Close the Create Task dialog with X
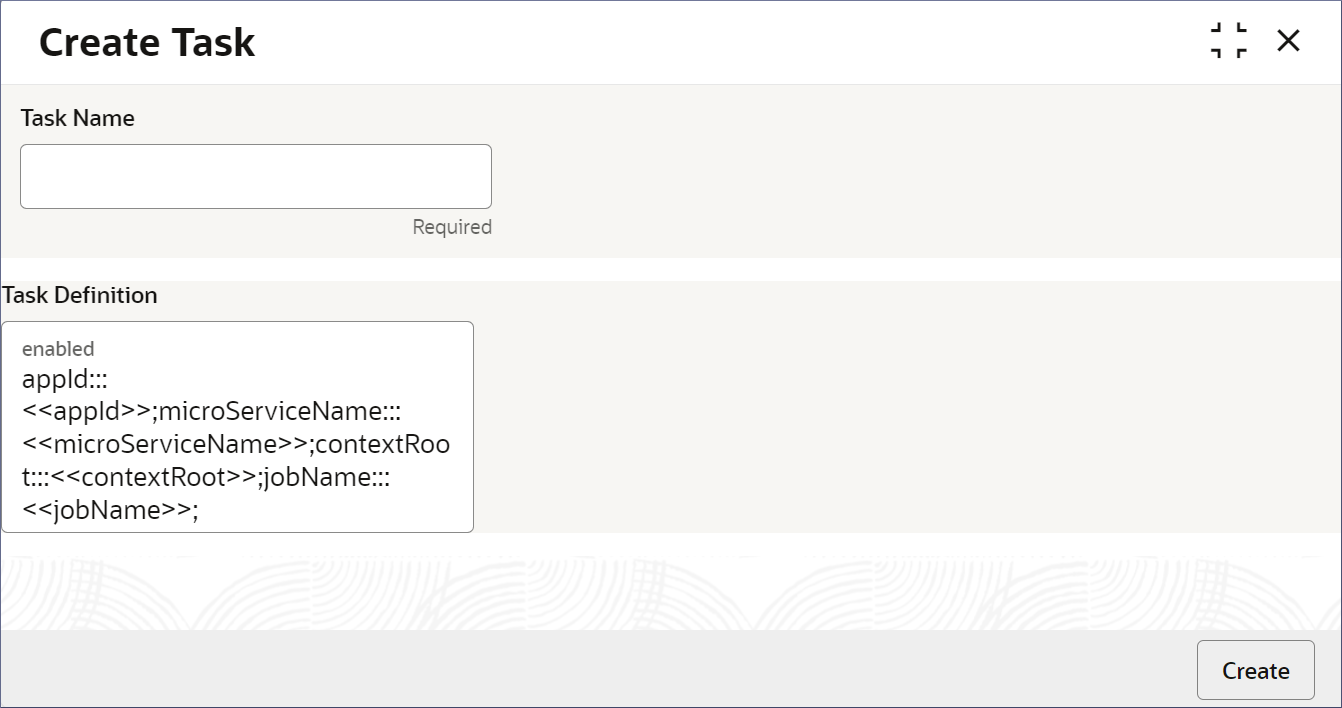The height and width of the screenshot is (708, 1342). point(1288,41)
